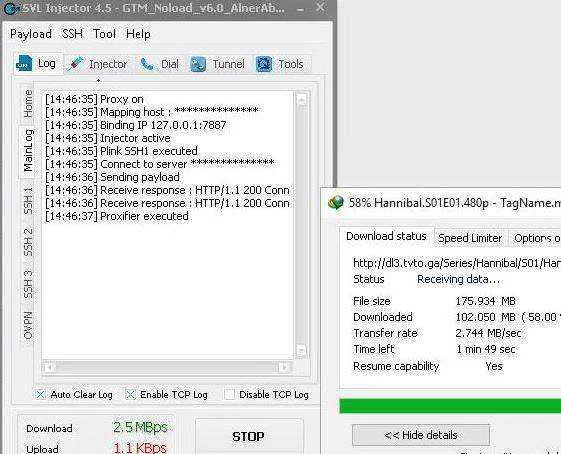Click the Sending payload log line

click(x=112, y=177)
